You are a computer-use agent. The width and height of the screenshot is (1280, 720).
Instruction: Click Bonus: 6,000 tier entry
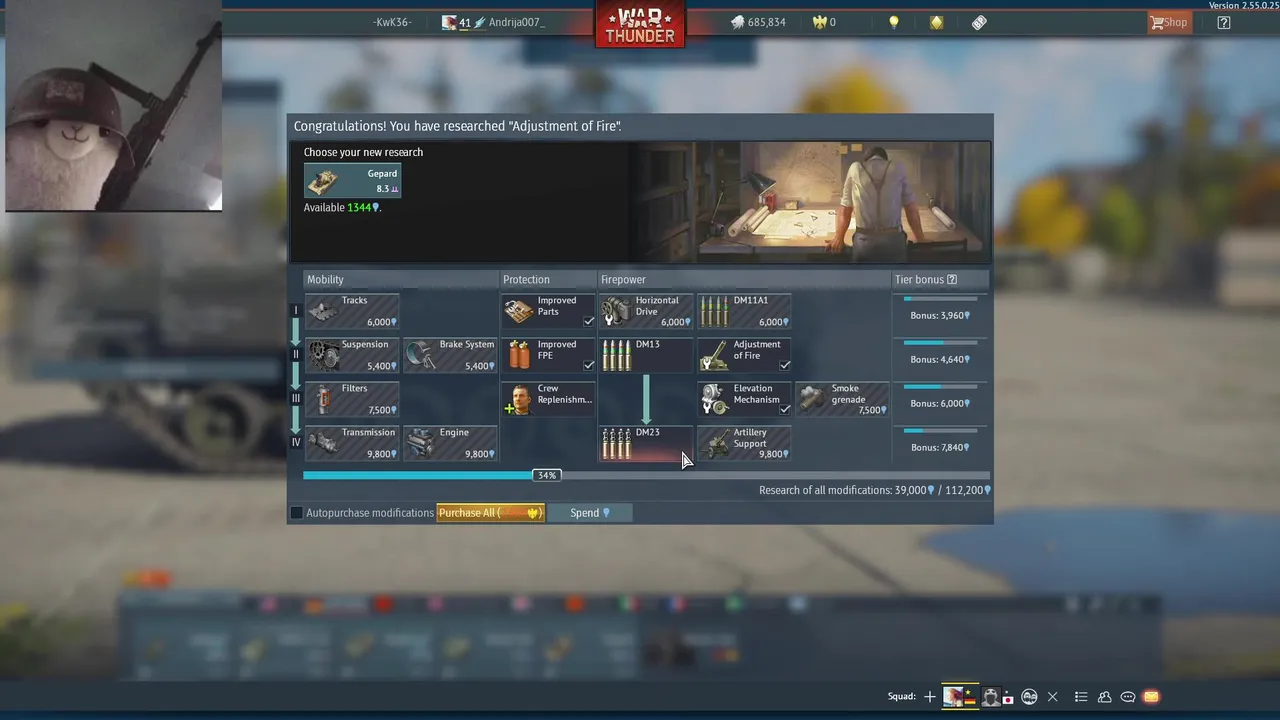(940, 404)
